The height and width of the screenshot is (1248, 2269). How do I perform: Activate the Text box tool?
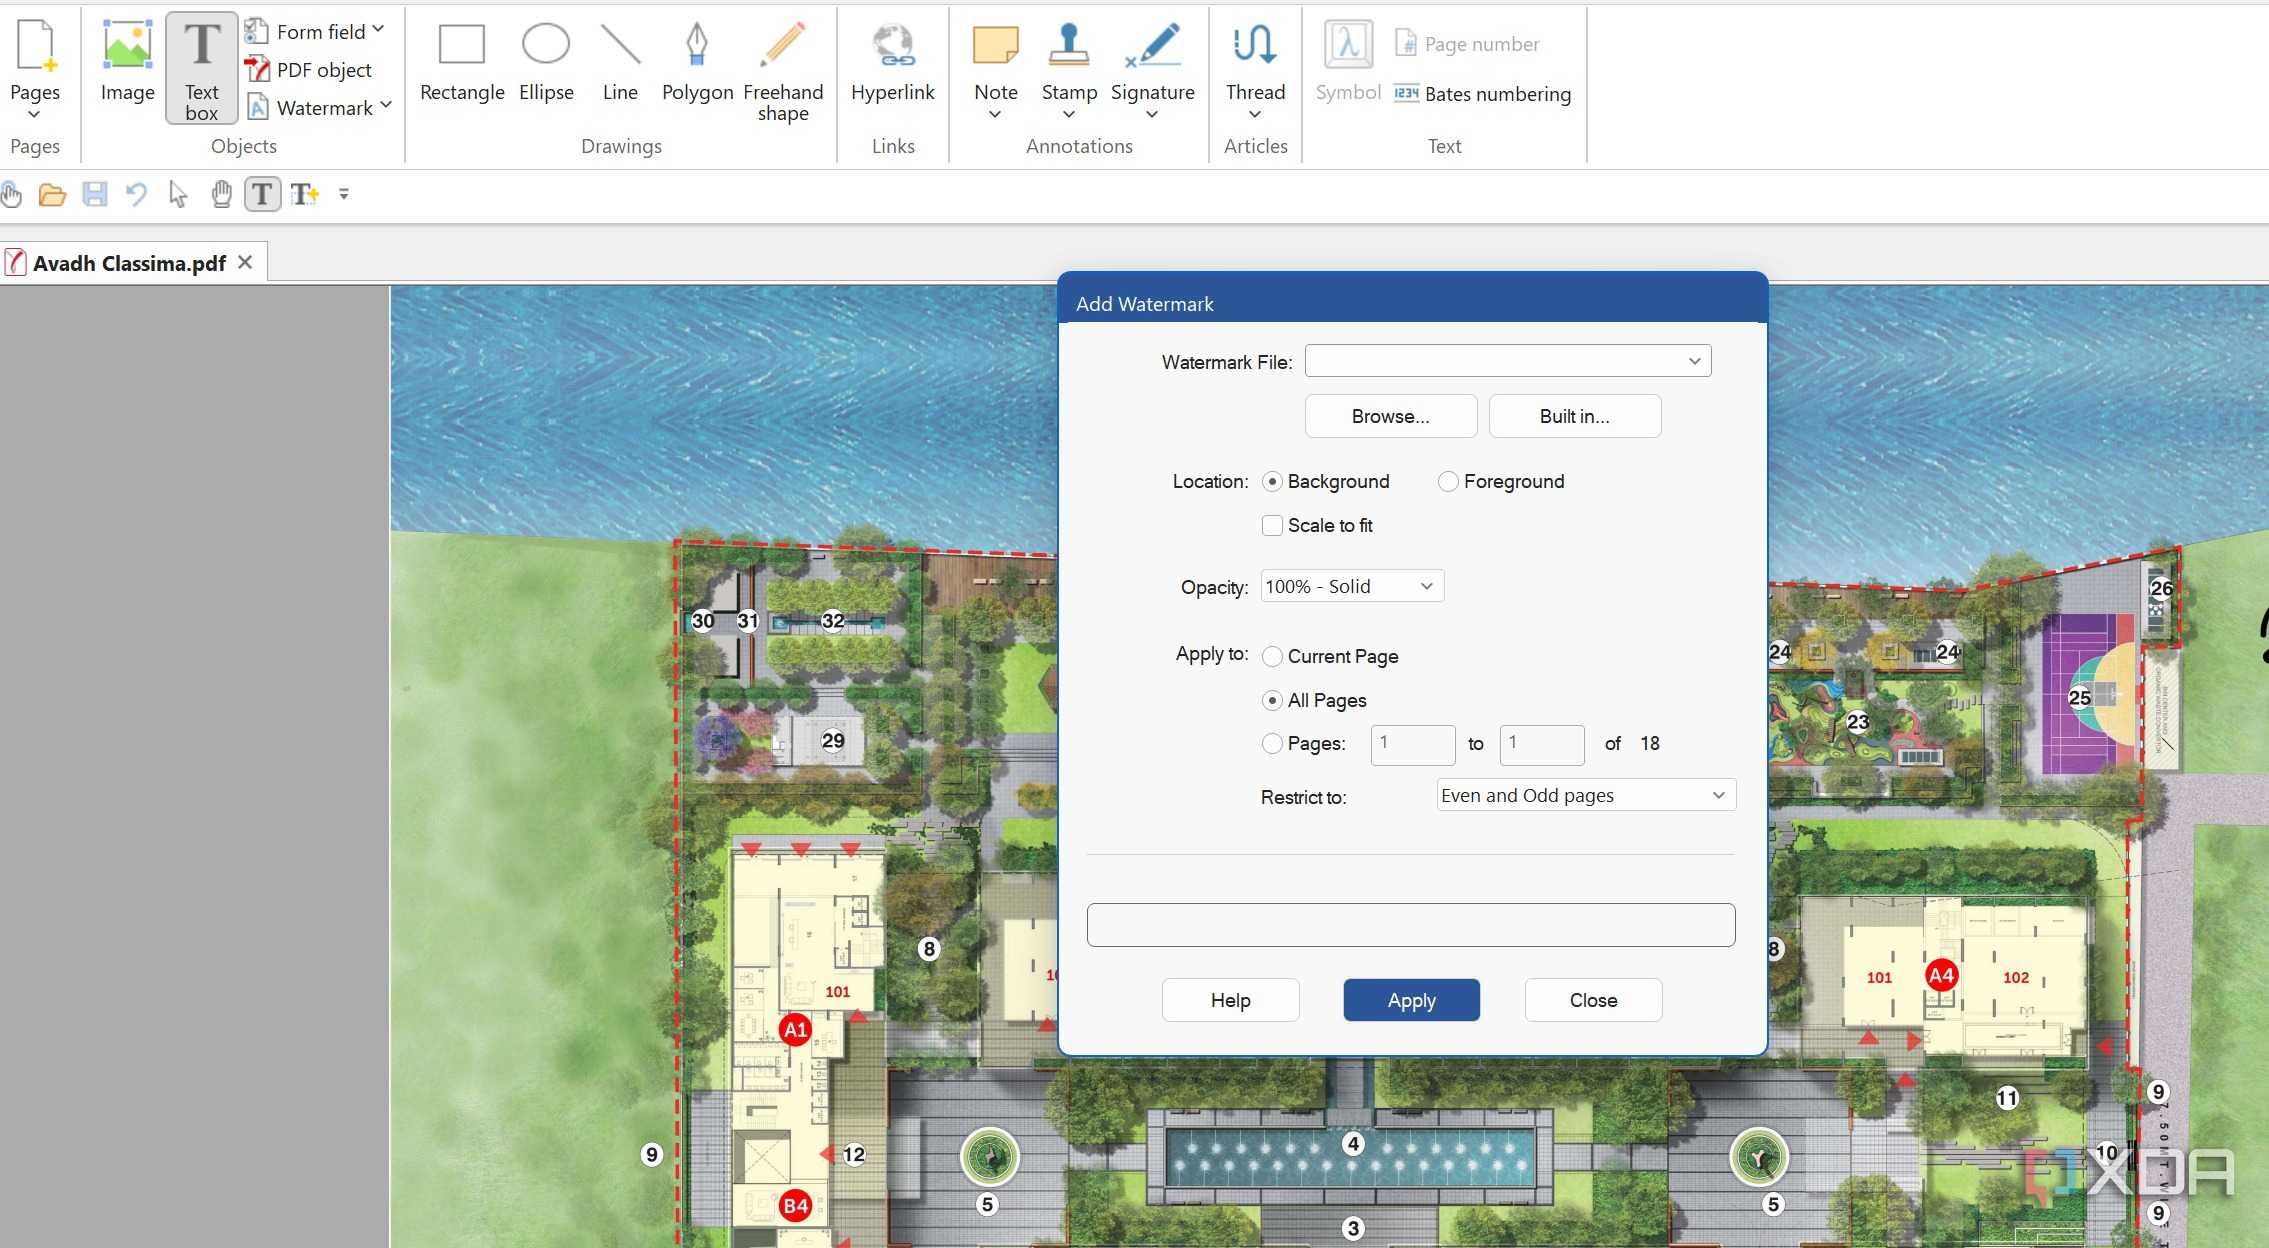(201, 68)
